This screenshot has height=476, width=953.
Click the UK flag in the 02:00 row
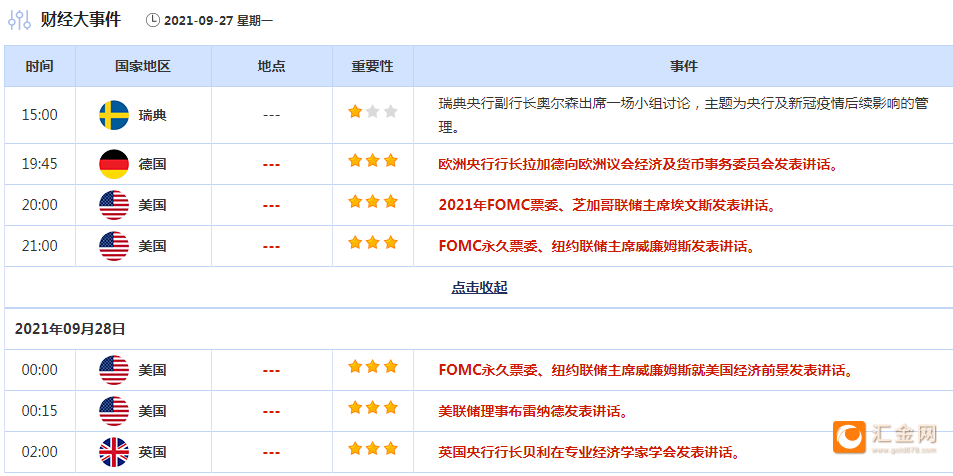click(114, 452)
